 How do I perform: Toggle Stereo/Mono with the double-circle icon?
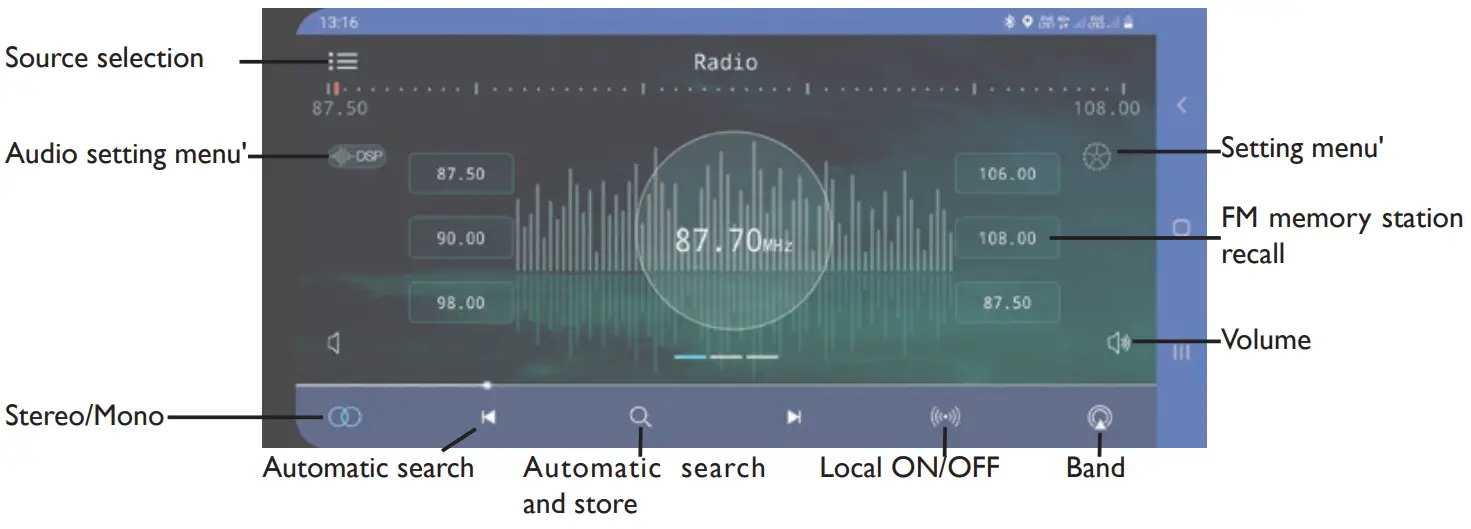tap(345, 417)
